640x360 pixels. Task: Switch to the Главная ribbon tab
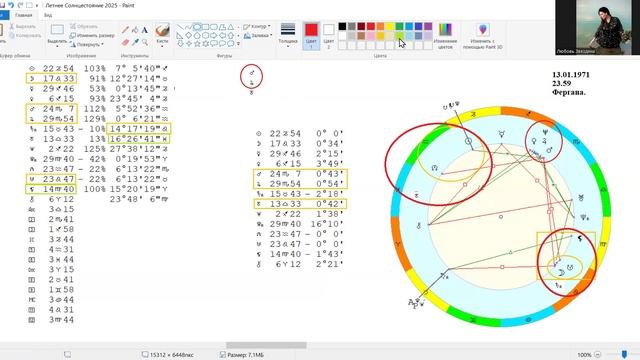point(23,15)
